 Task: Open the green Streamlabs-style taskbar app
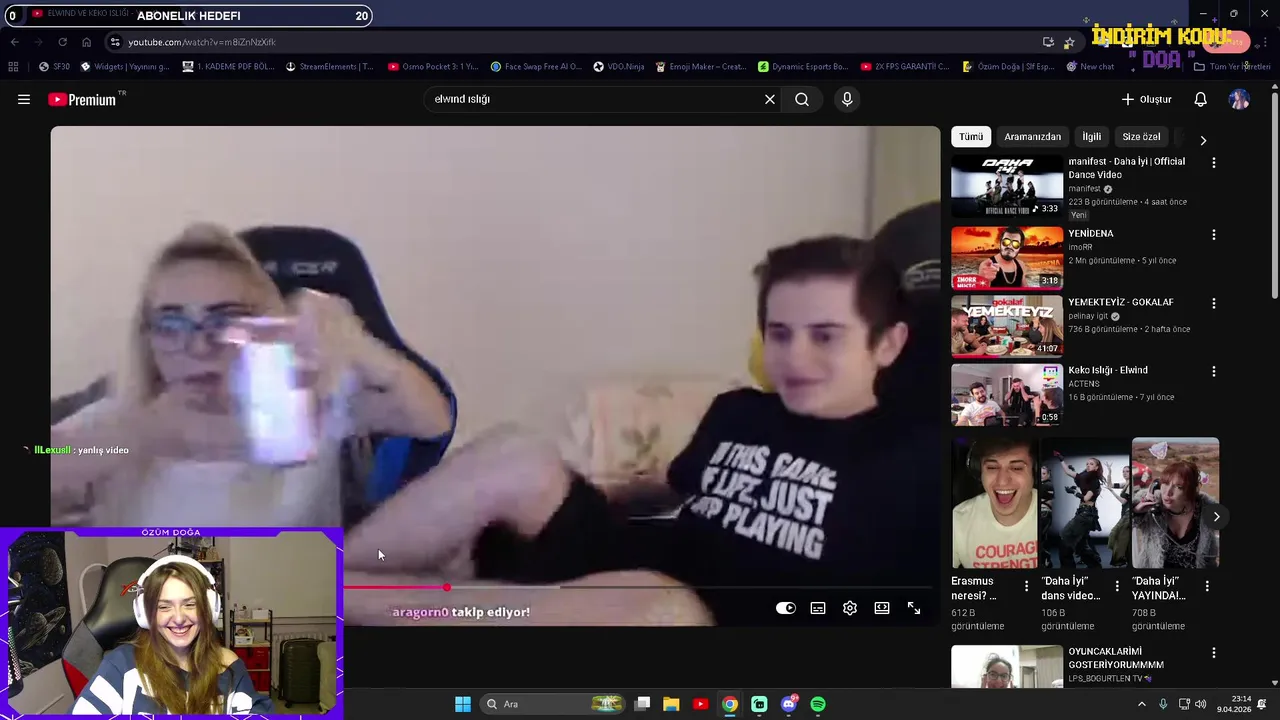[759, 704]
